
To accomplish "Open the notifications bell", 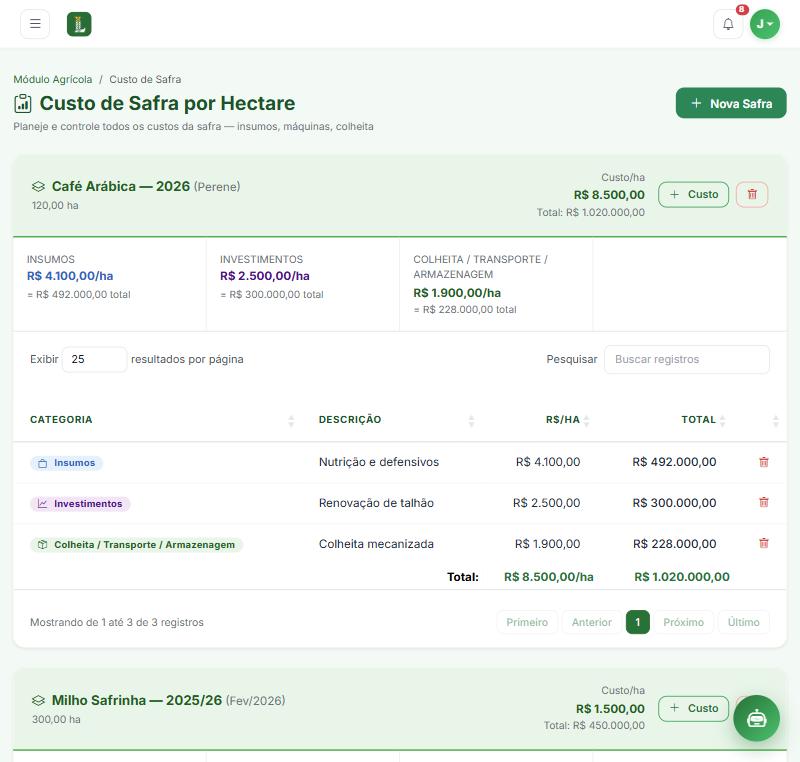I will (728, 24).
